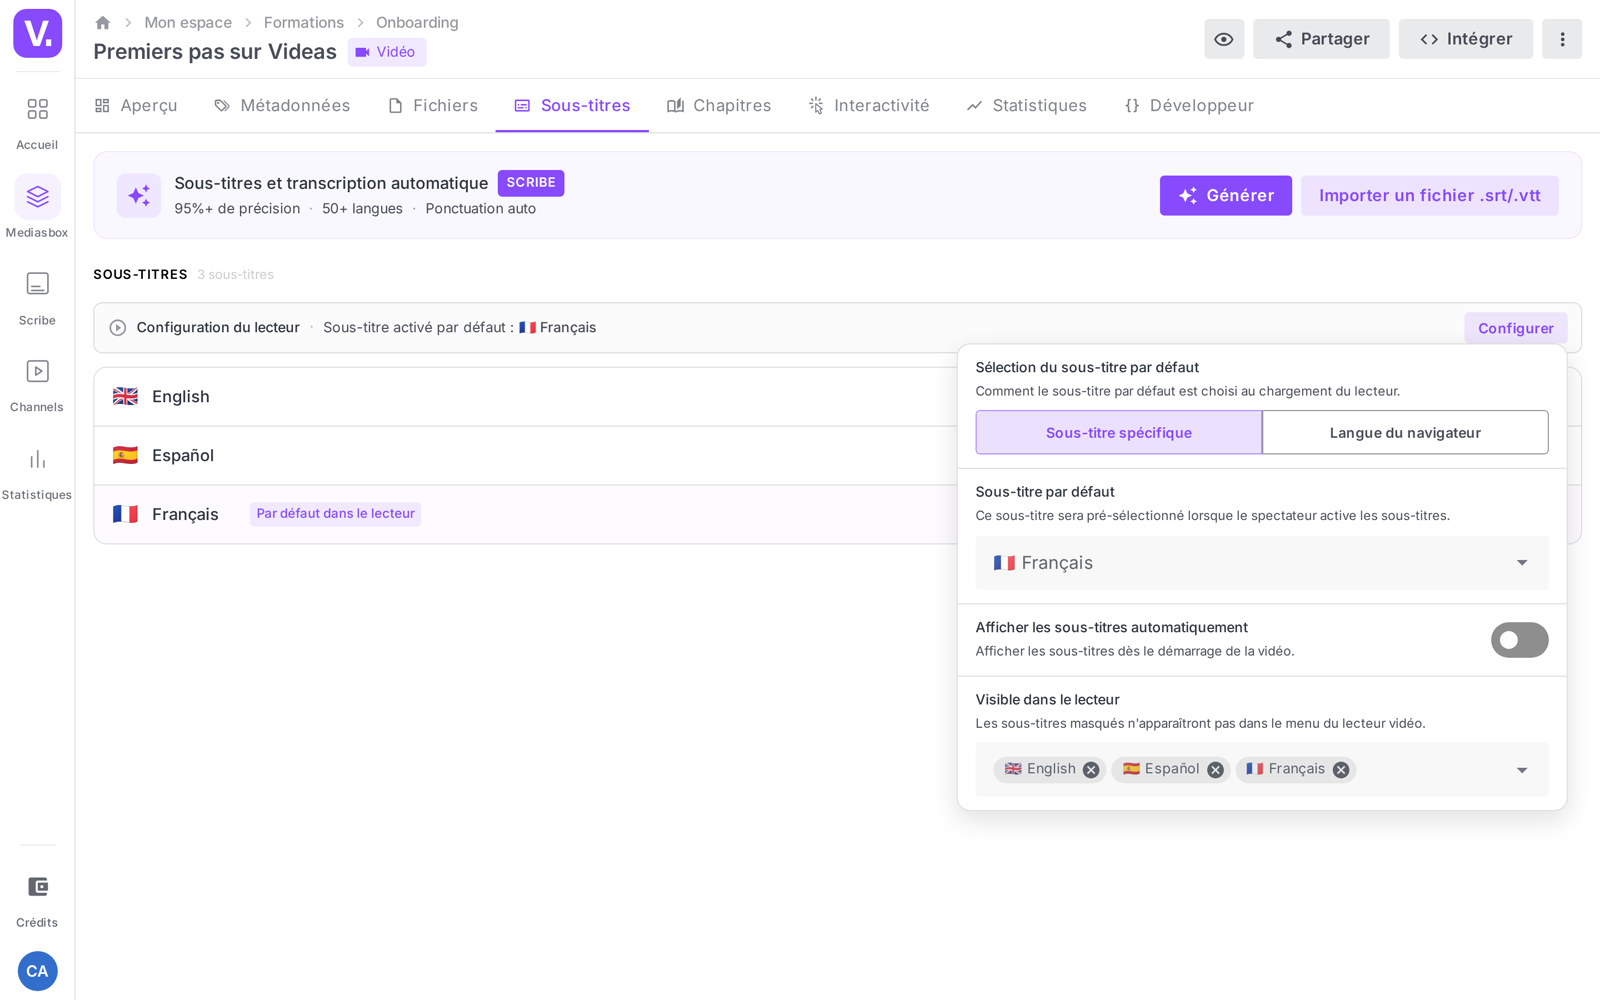Image resolution: width=1600 pixels, height=1000 pixels.
Task: Open the default subtitle Français dropdown
Action: [1262, 563]
